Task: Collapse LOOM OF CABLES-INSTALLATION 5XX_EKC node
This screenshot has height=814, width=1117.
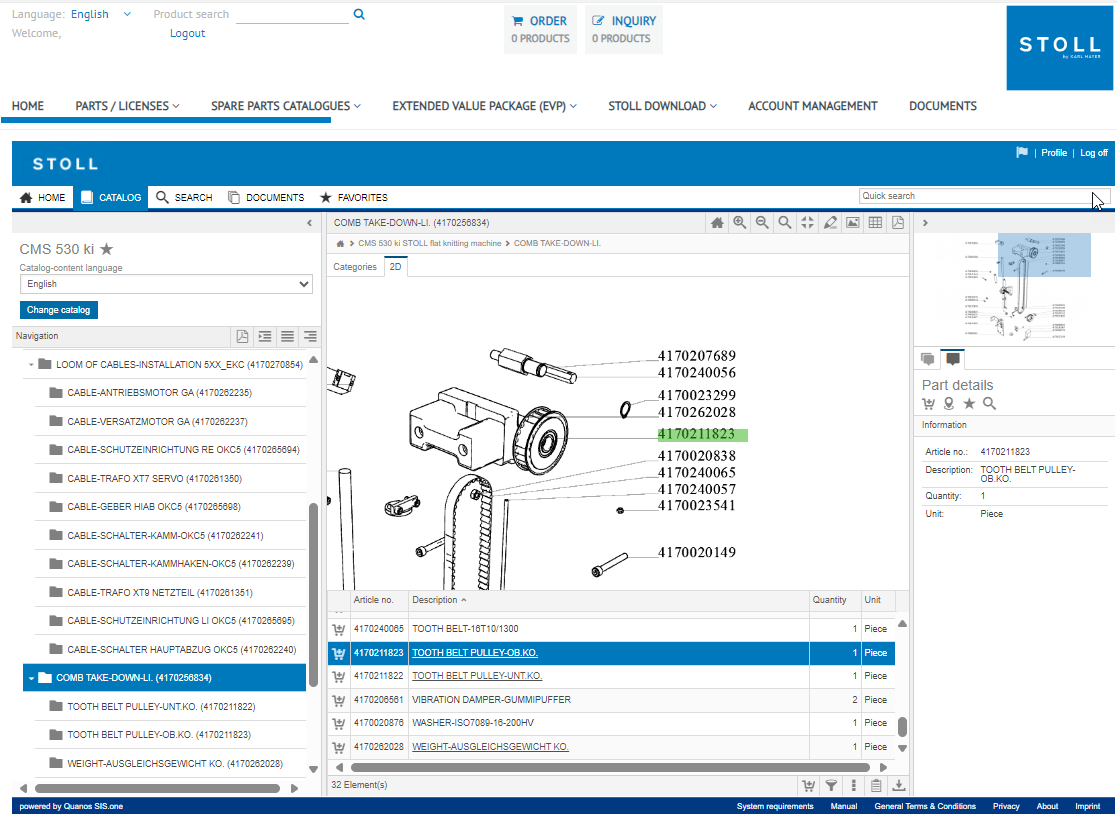Action: 31,365
